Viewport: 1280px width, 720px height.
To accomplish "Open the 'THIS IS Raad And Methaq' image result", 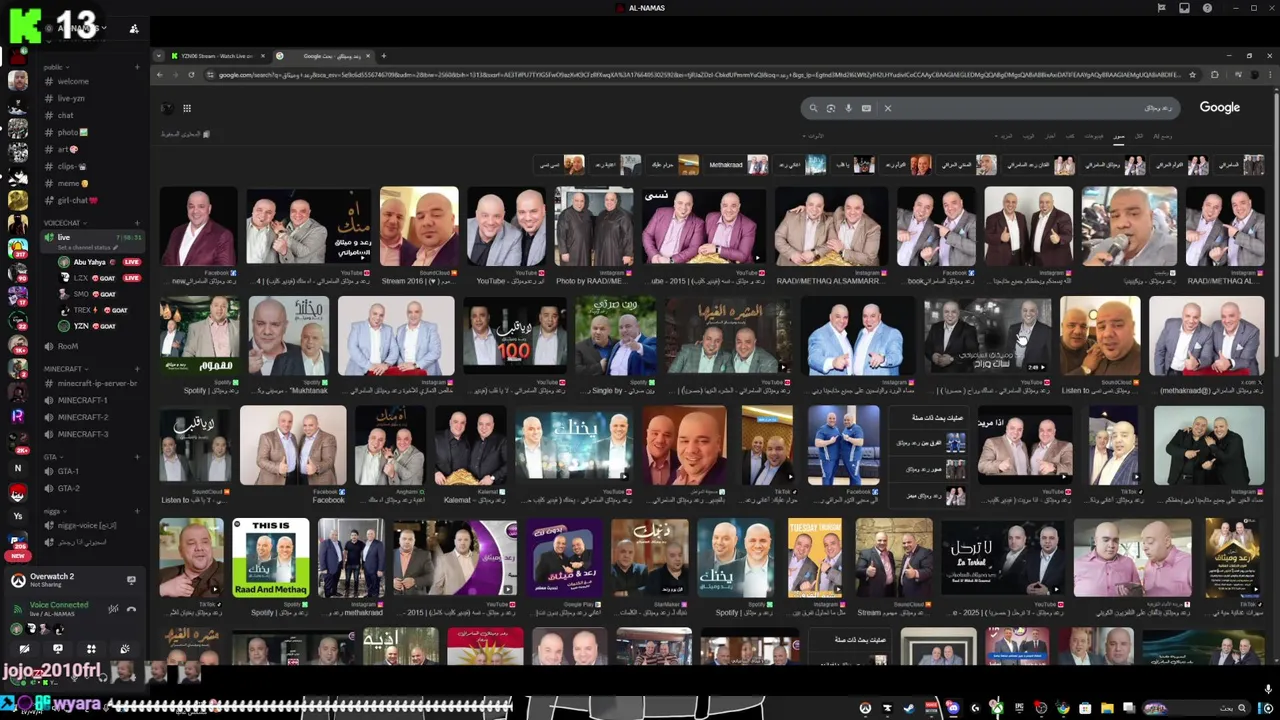I will click(x=271, y=558).
